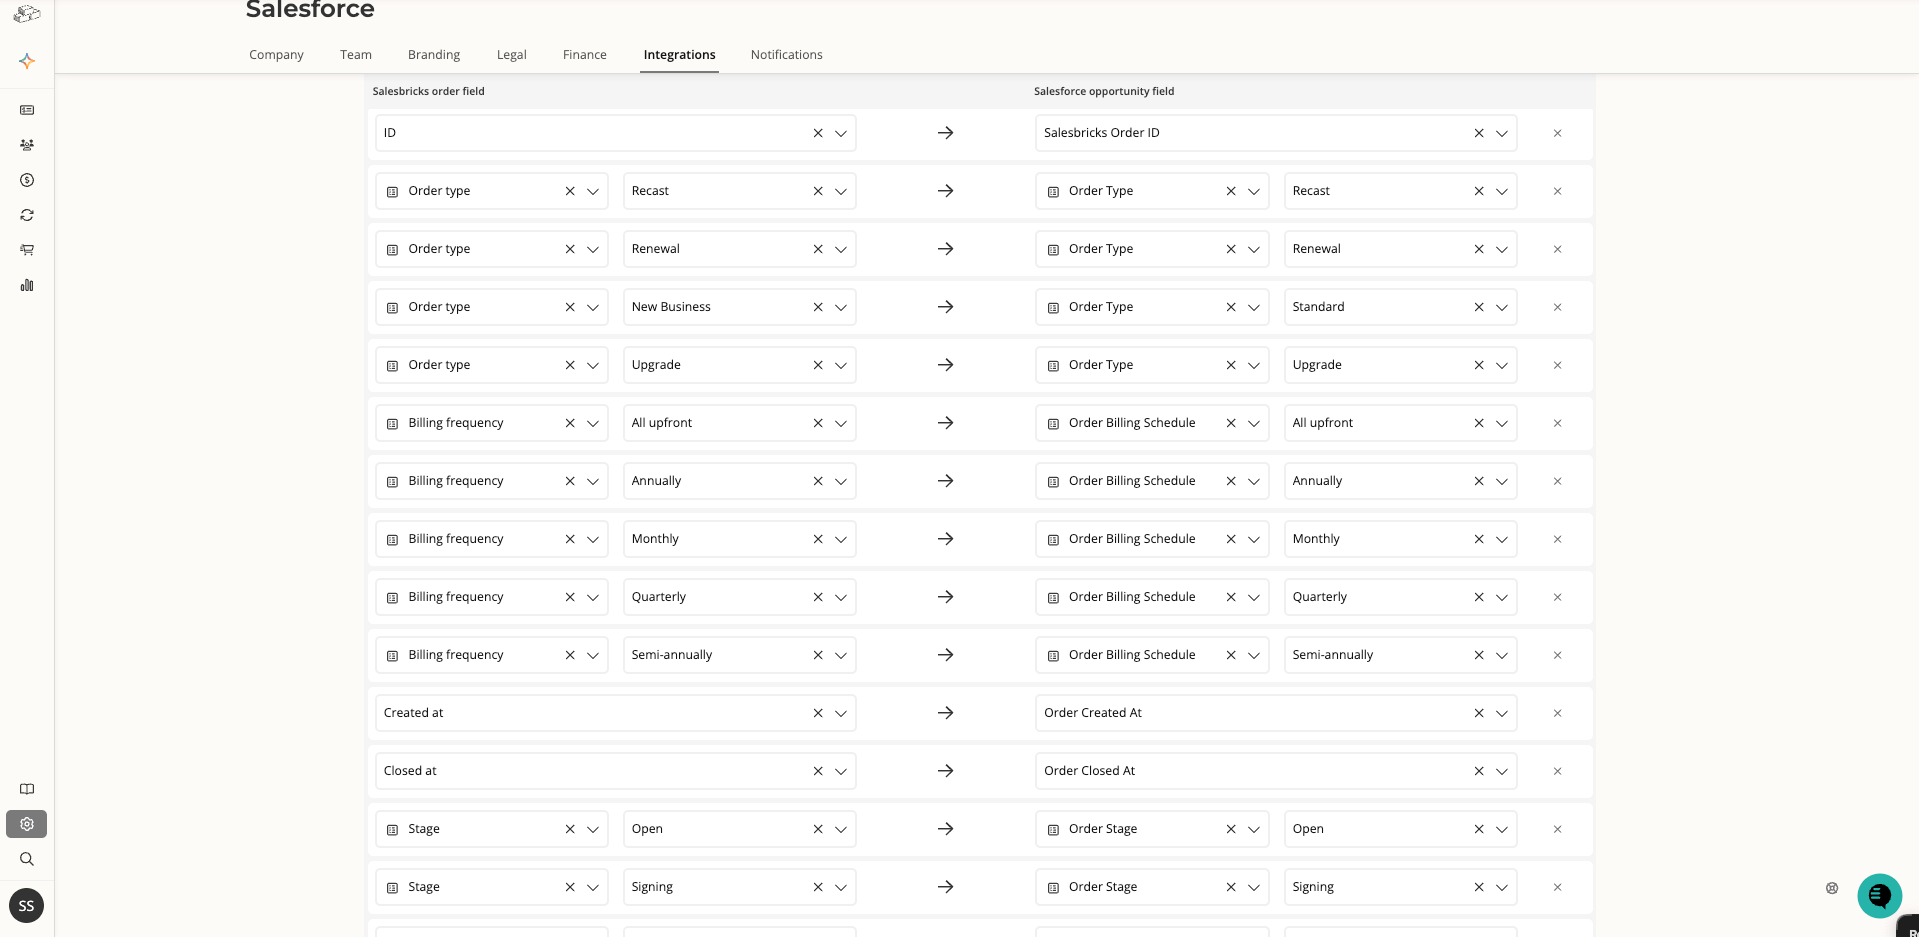
Task: Clear the Closed at field selection
Action: pos(818,771)
